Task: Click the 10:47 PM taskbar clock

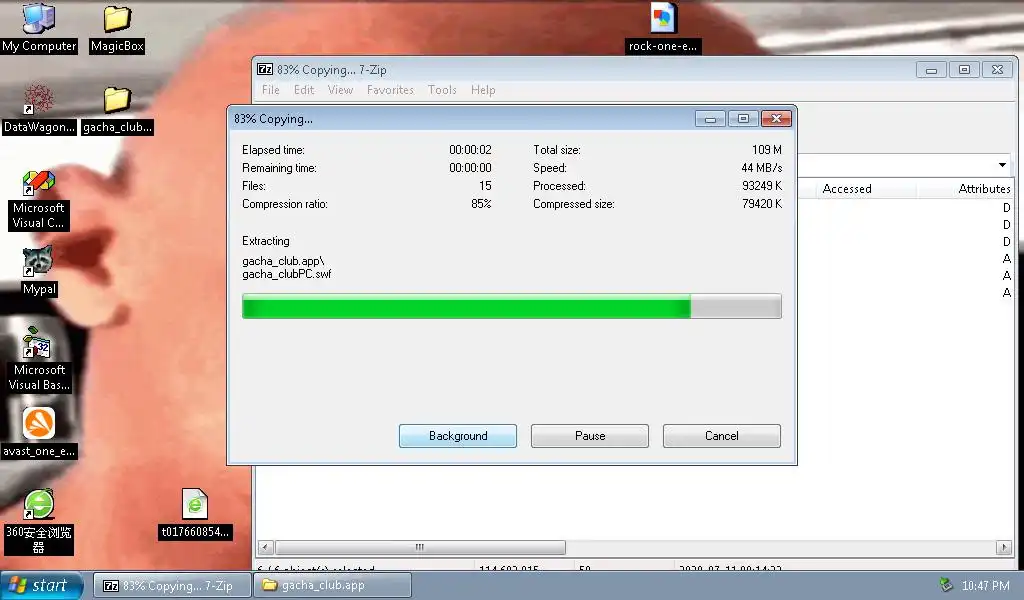Action: point(985,586)
